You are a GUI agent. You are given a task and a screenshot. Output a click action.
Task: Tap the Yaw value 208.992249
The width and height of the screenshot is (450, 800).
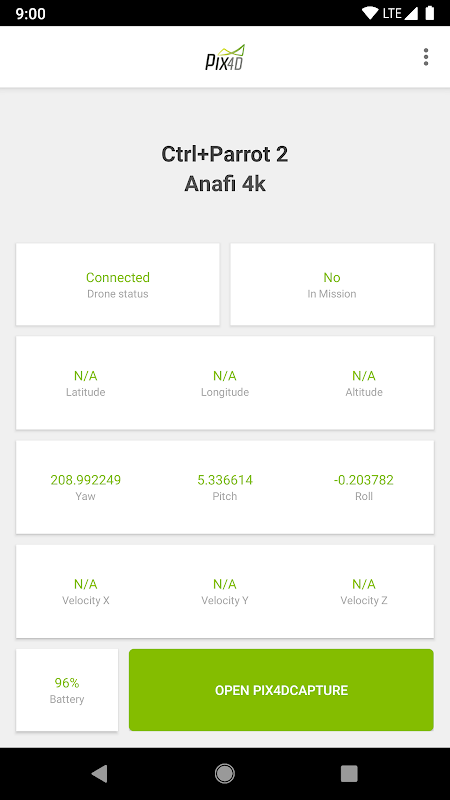(86, 480)
